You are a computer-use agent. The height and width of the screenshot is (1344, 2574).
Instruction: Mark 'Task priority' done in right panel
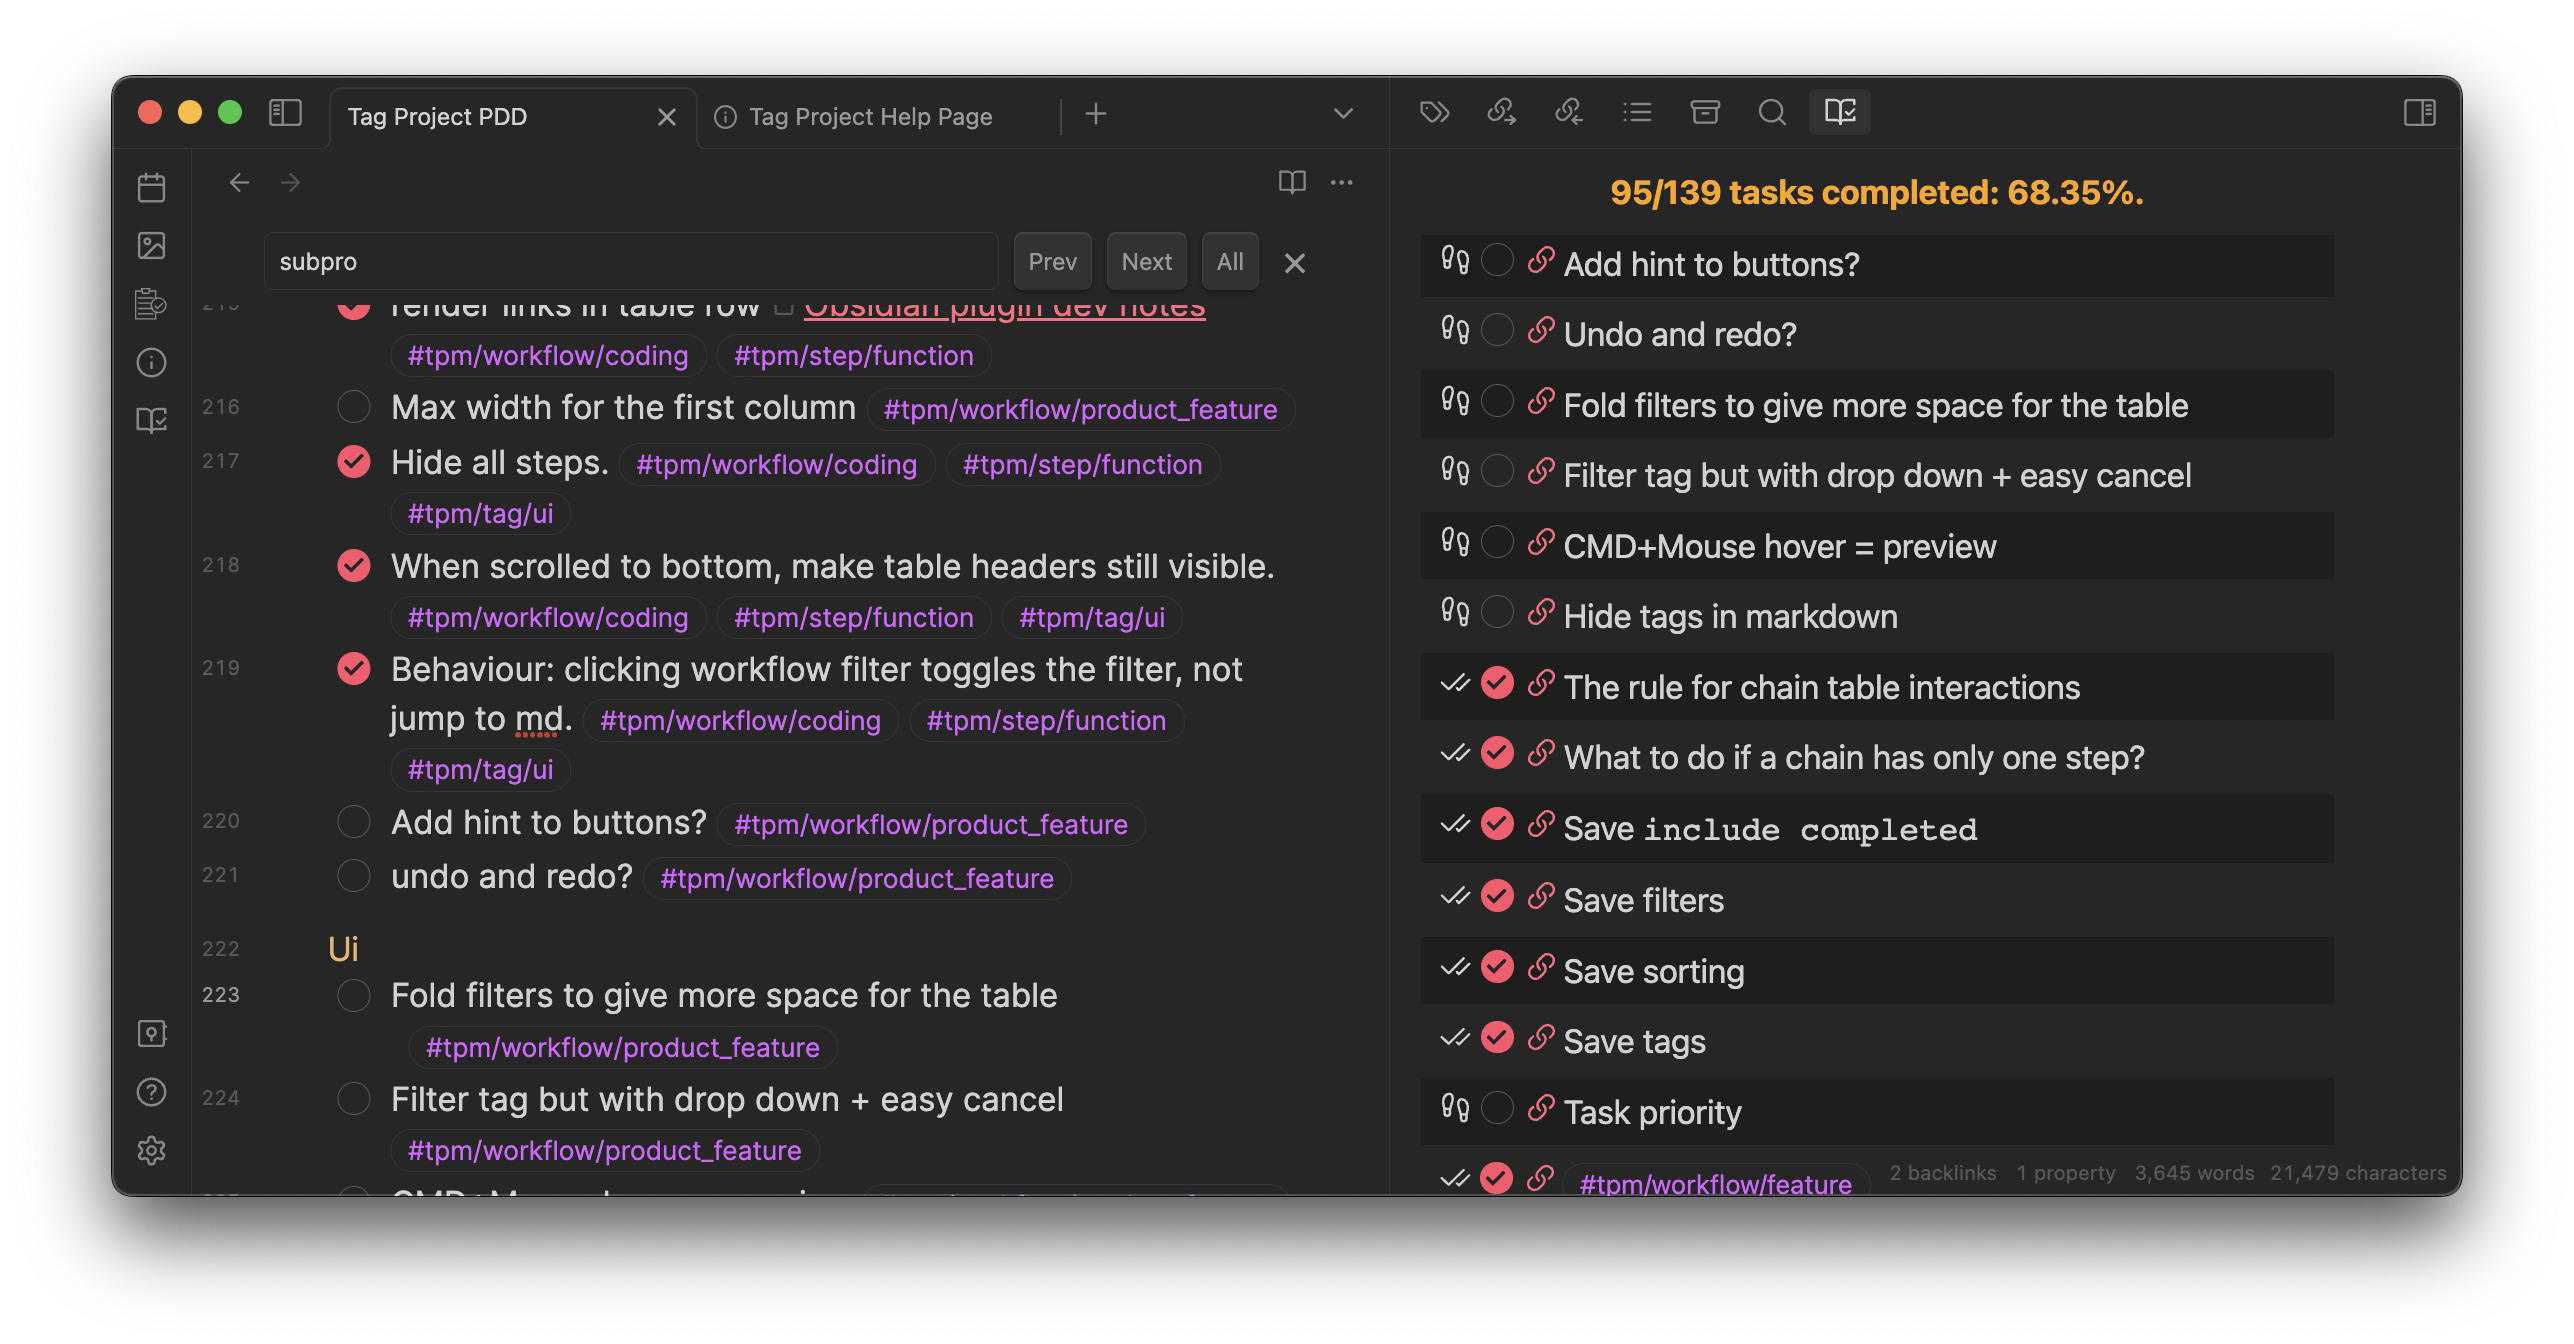pos(1497,1108)
